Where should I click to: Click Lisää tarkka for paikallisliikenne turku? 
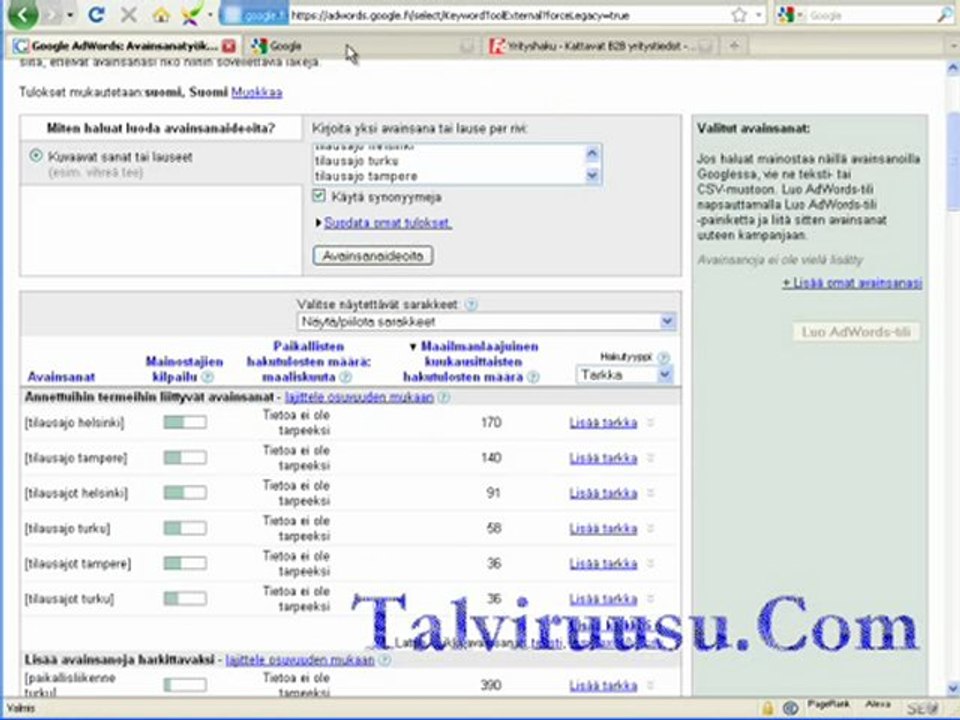(603, 686)
